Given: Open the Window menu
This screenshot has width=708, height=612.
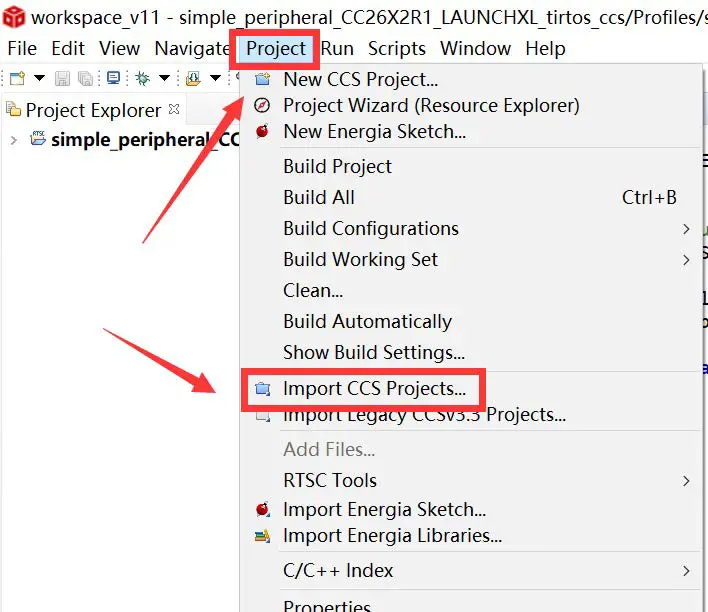Looking at the screenshot, I should click(x=474, y=48).
